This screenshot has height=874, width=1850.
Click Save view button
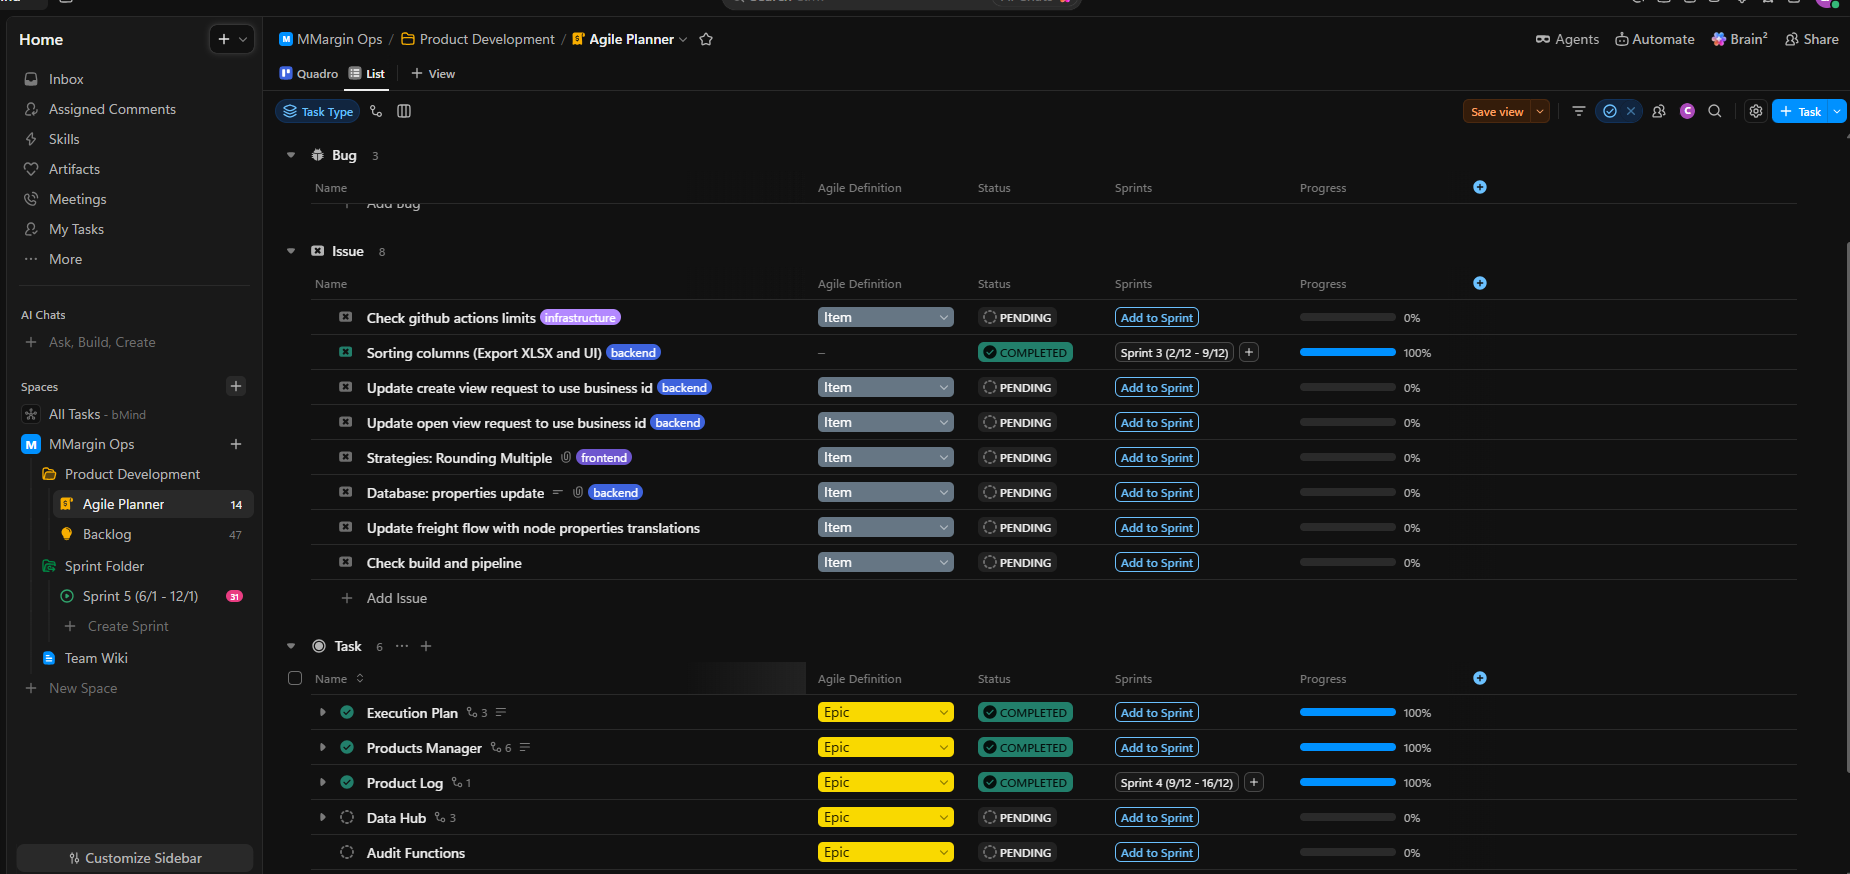(1497, 111)
